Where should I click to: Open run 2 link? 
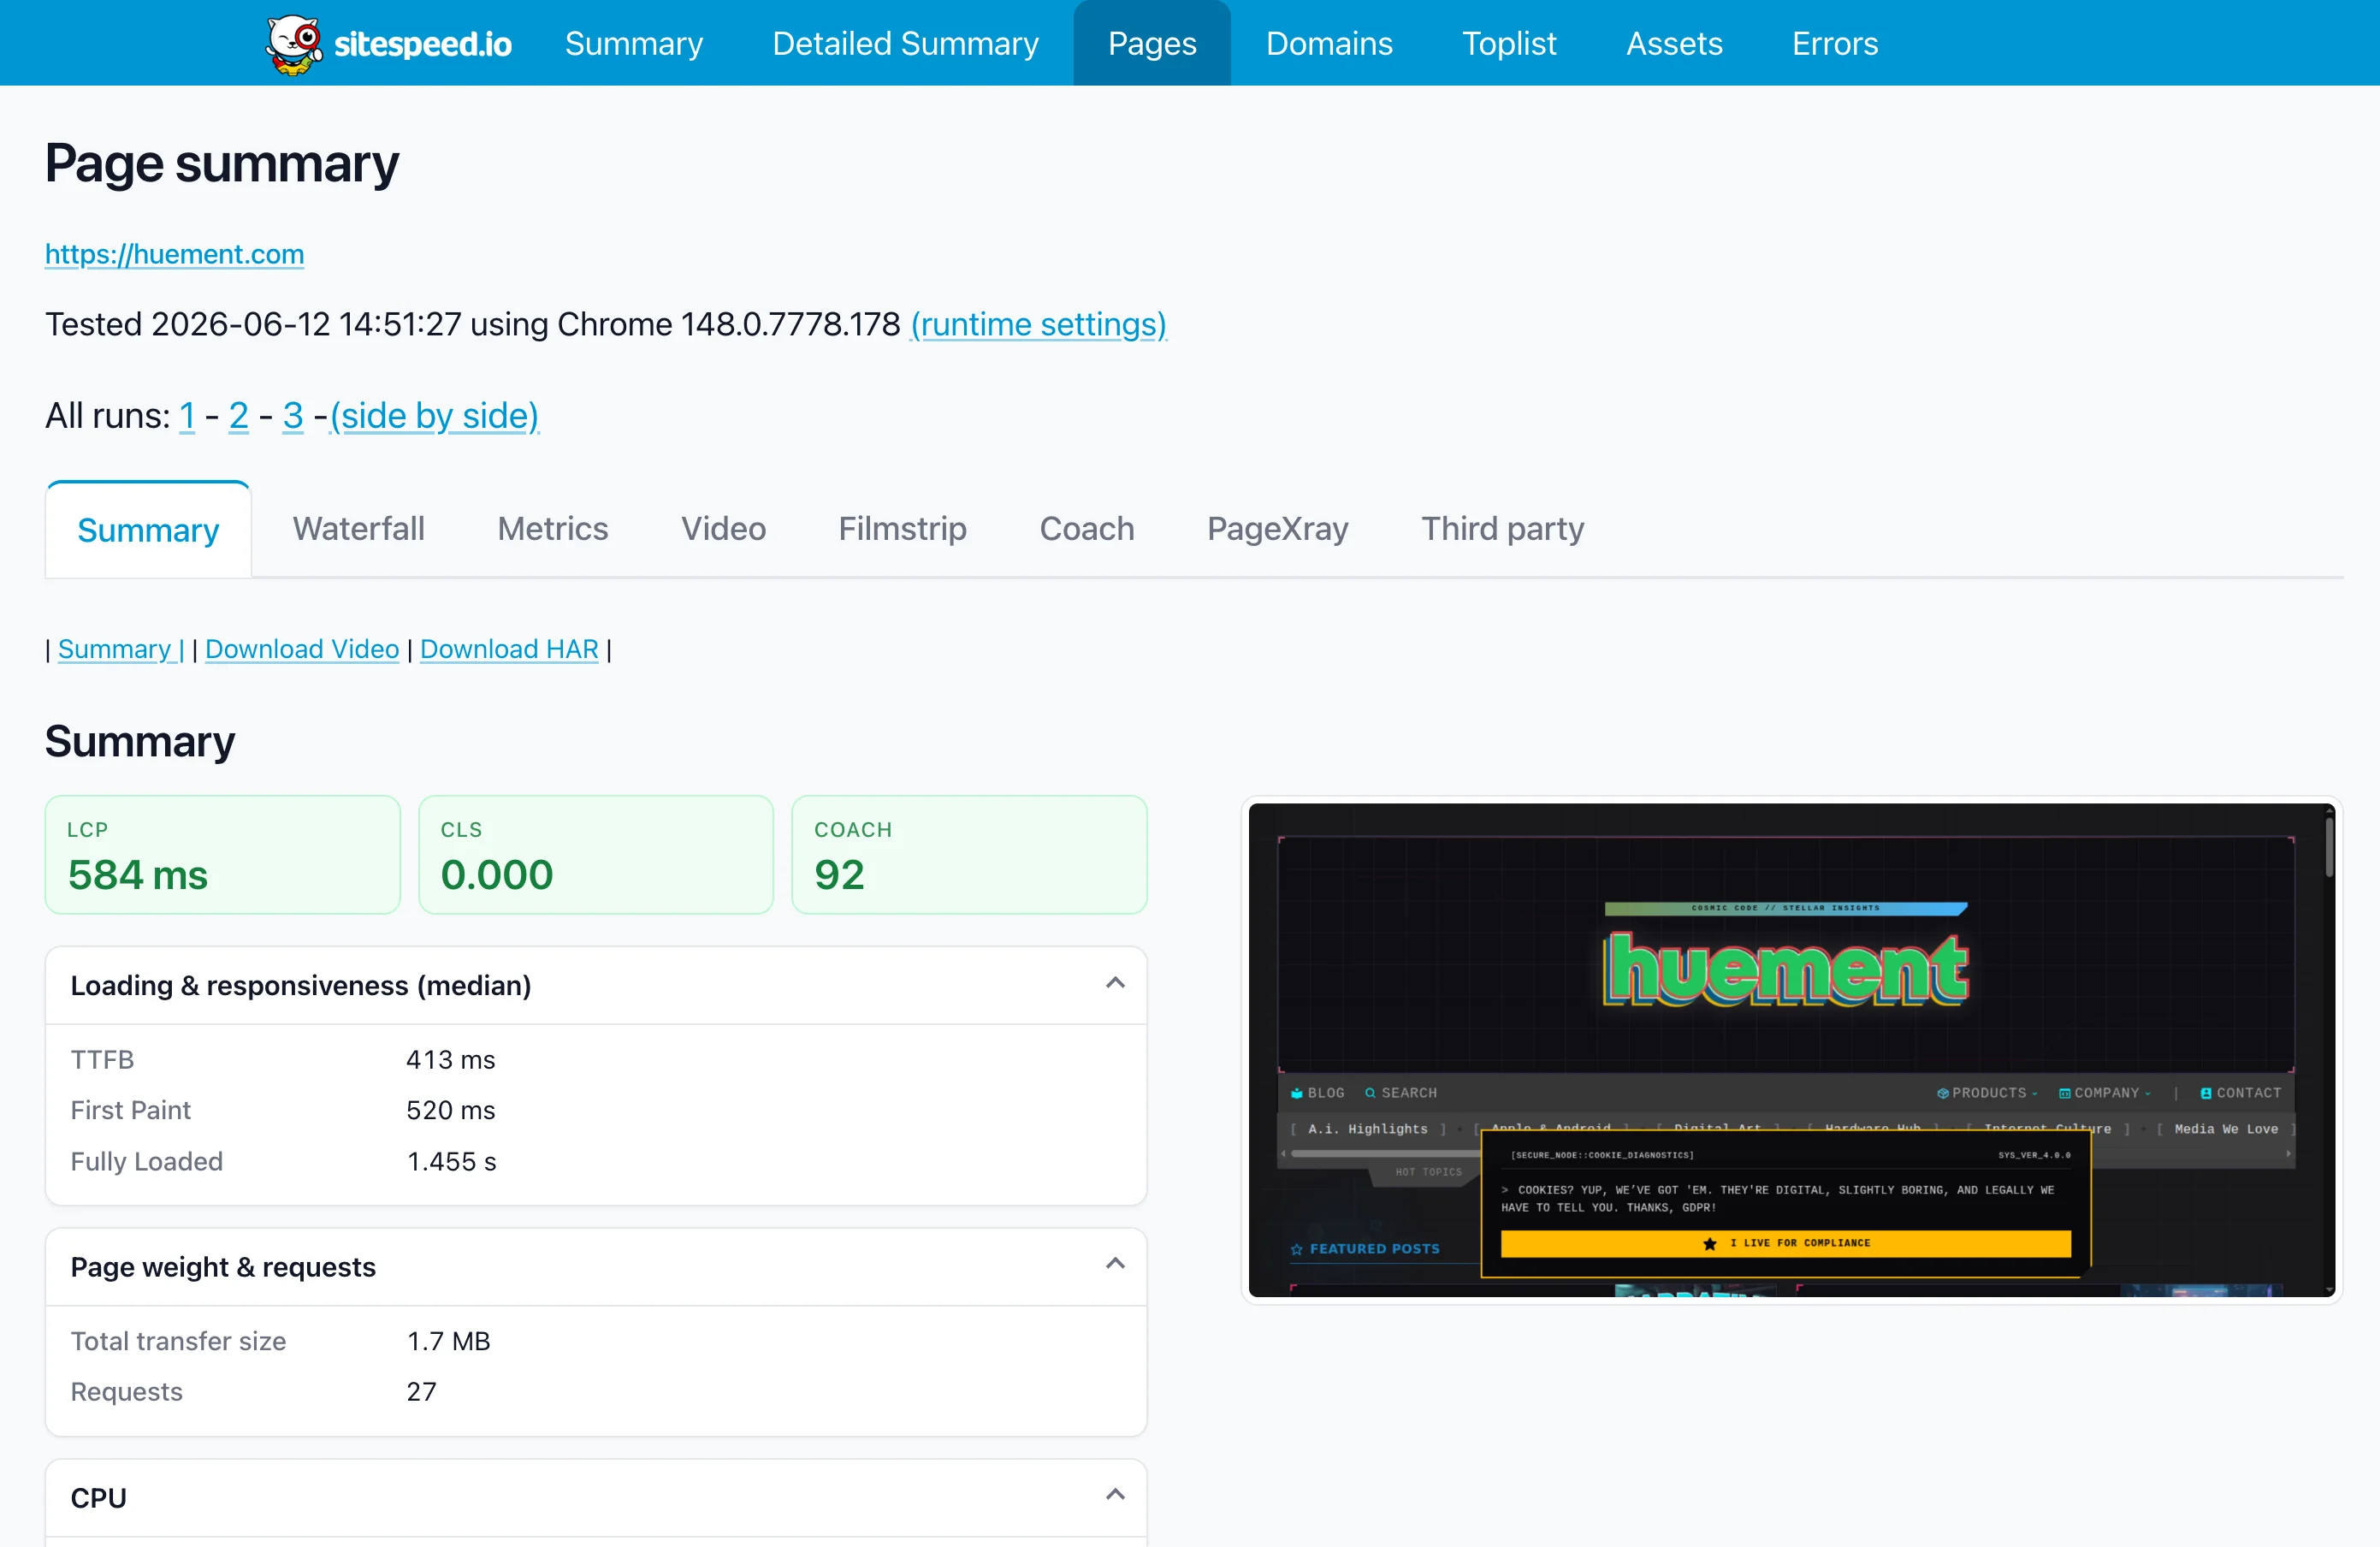coord(238,415)
